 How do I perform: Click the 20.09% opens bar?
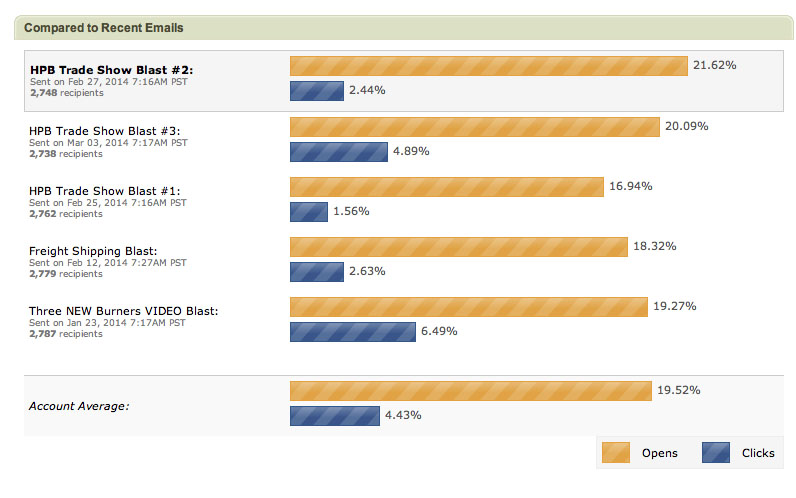474,127
